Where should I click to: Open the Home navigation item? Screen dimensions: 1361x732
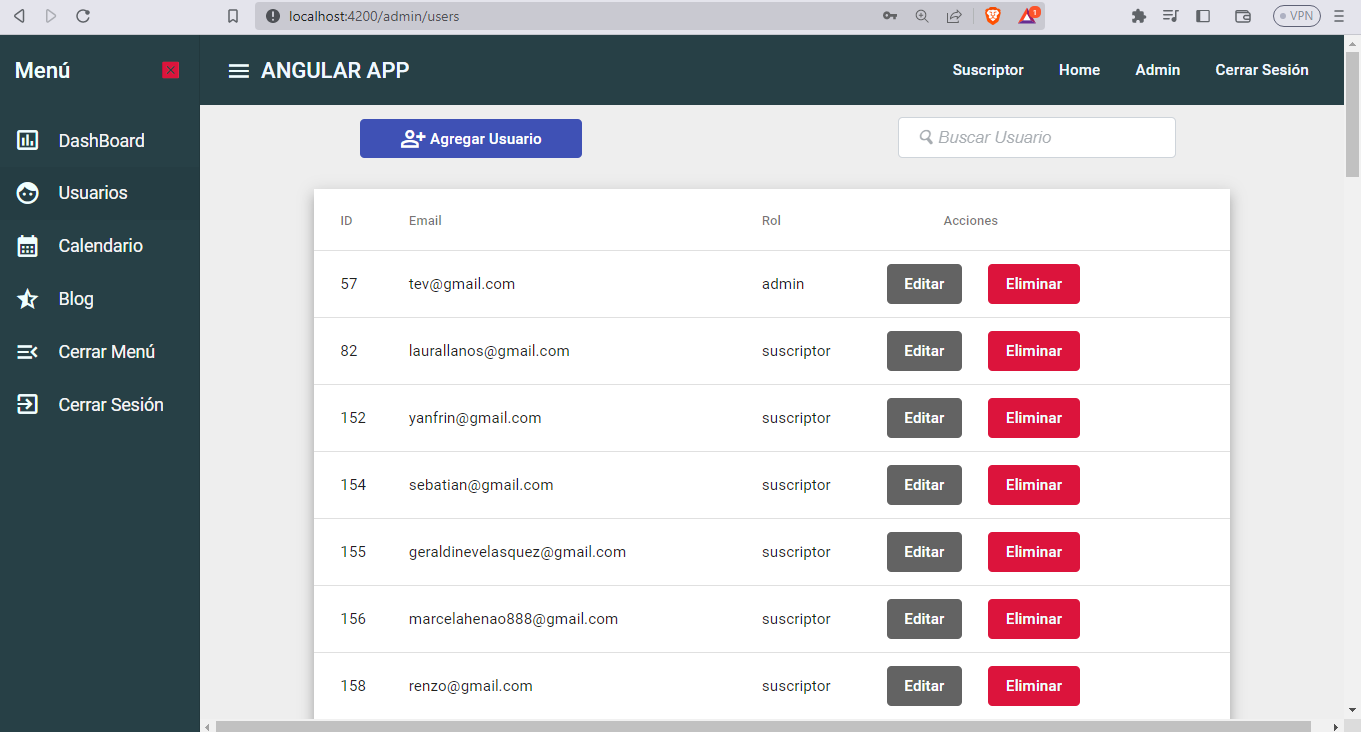pos(1079,70)
